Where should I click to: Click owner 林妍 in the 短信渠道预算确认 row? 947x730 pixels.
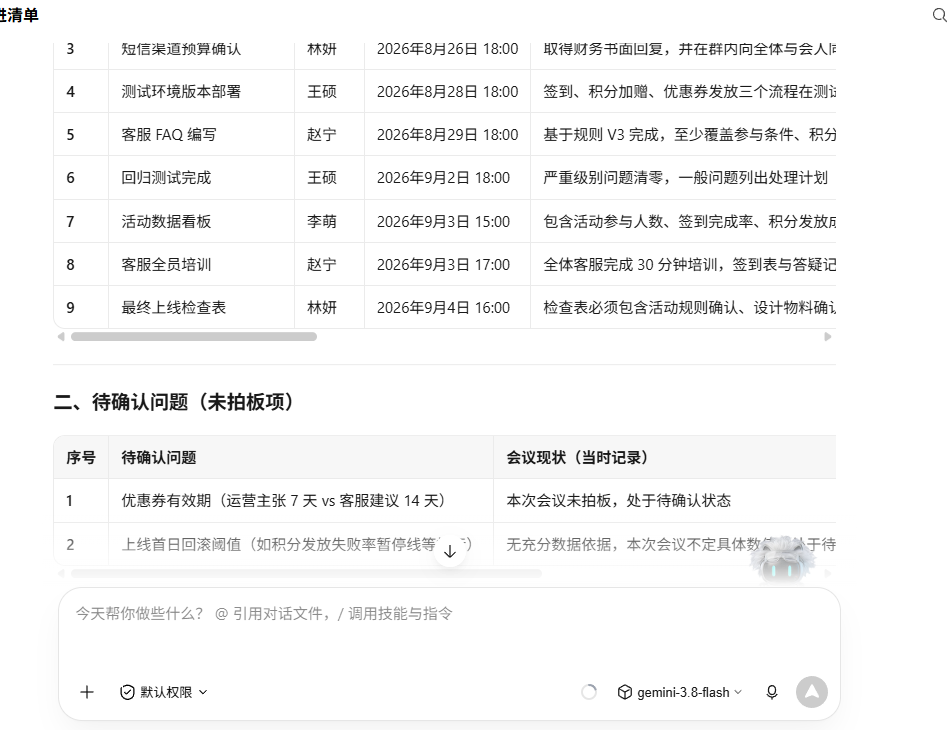322,49
